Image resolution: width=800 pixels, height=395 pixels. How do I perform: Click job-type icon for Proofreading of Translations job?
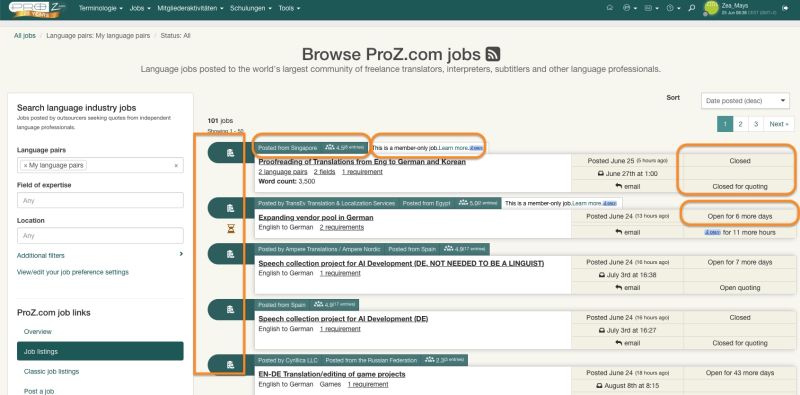pyautogui.click(x=230, y=153)
